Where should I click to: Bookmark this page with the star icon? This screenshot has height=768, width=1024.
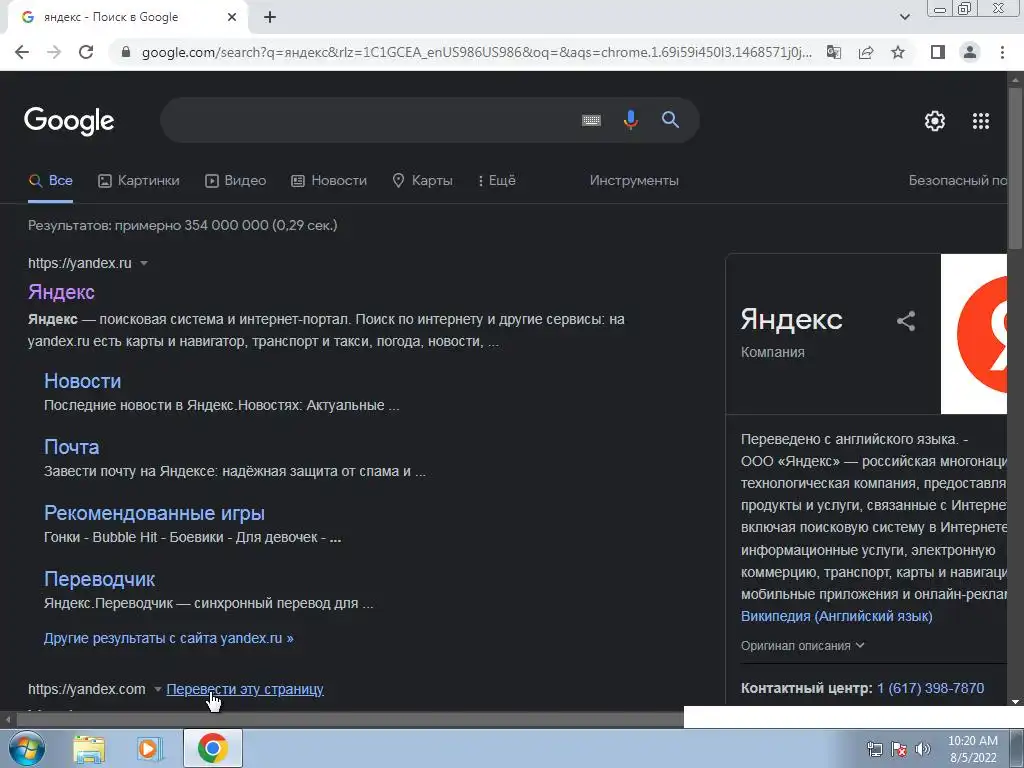898,52
